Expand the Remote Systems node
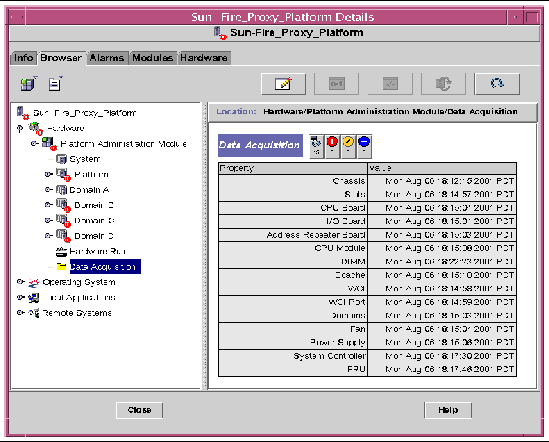The width and height of the screenshot is (549, 442). tap(21, 312)
